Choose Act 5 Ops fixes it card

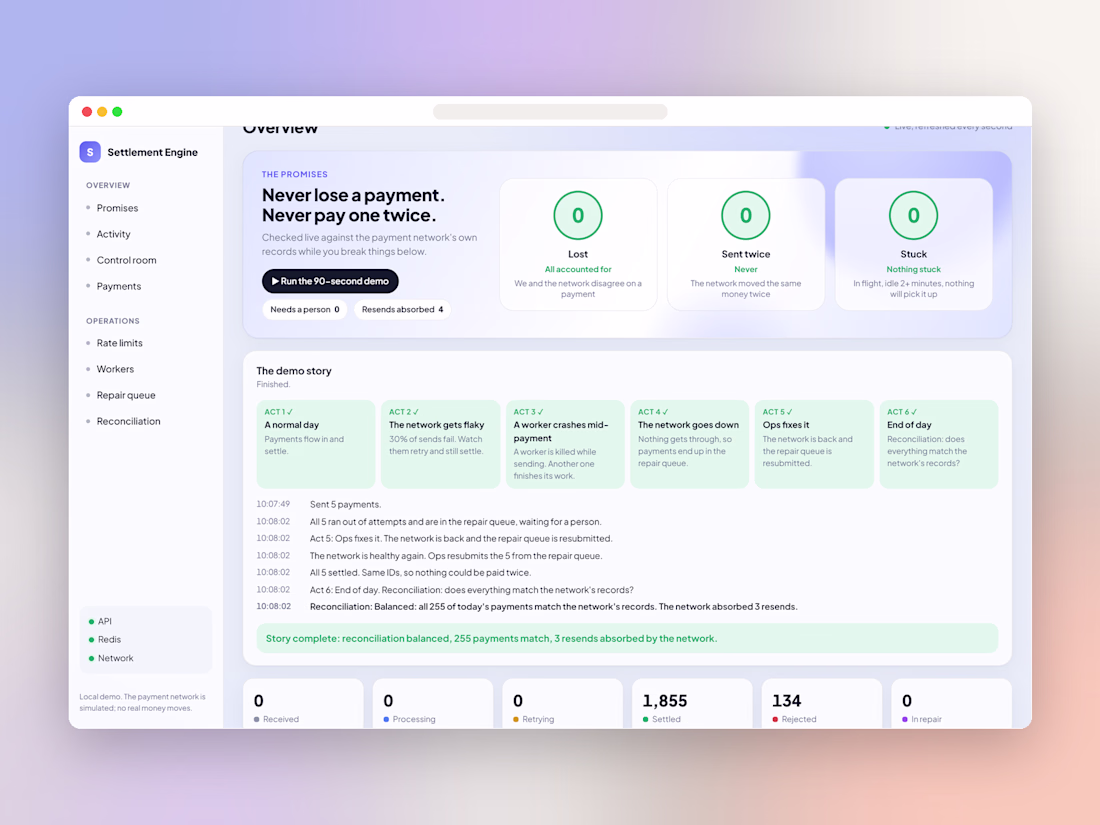(x=814, y=444)
